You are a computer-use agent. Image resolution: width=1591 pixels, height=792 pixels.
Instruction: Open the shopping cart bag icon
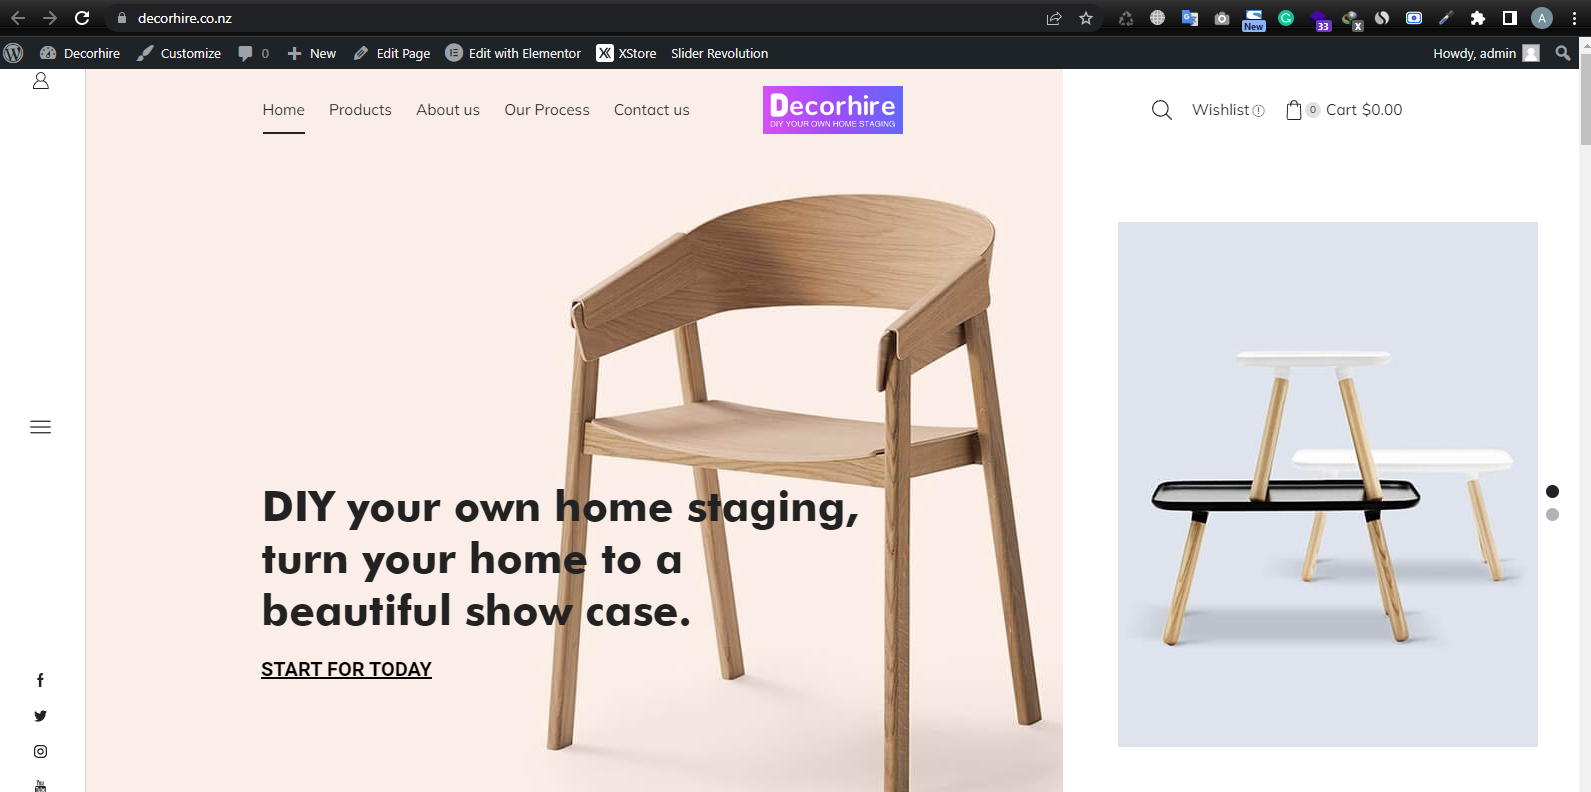[x=1294, y=110]
